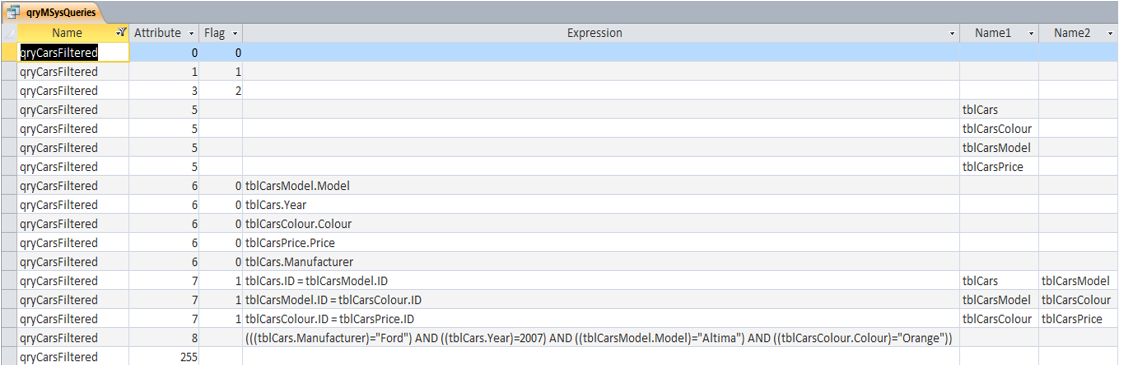Click the WHERE expression containing "Ford"
The image size is (1121, 370).
pyautogui.click(x=601, y=338)
